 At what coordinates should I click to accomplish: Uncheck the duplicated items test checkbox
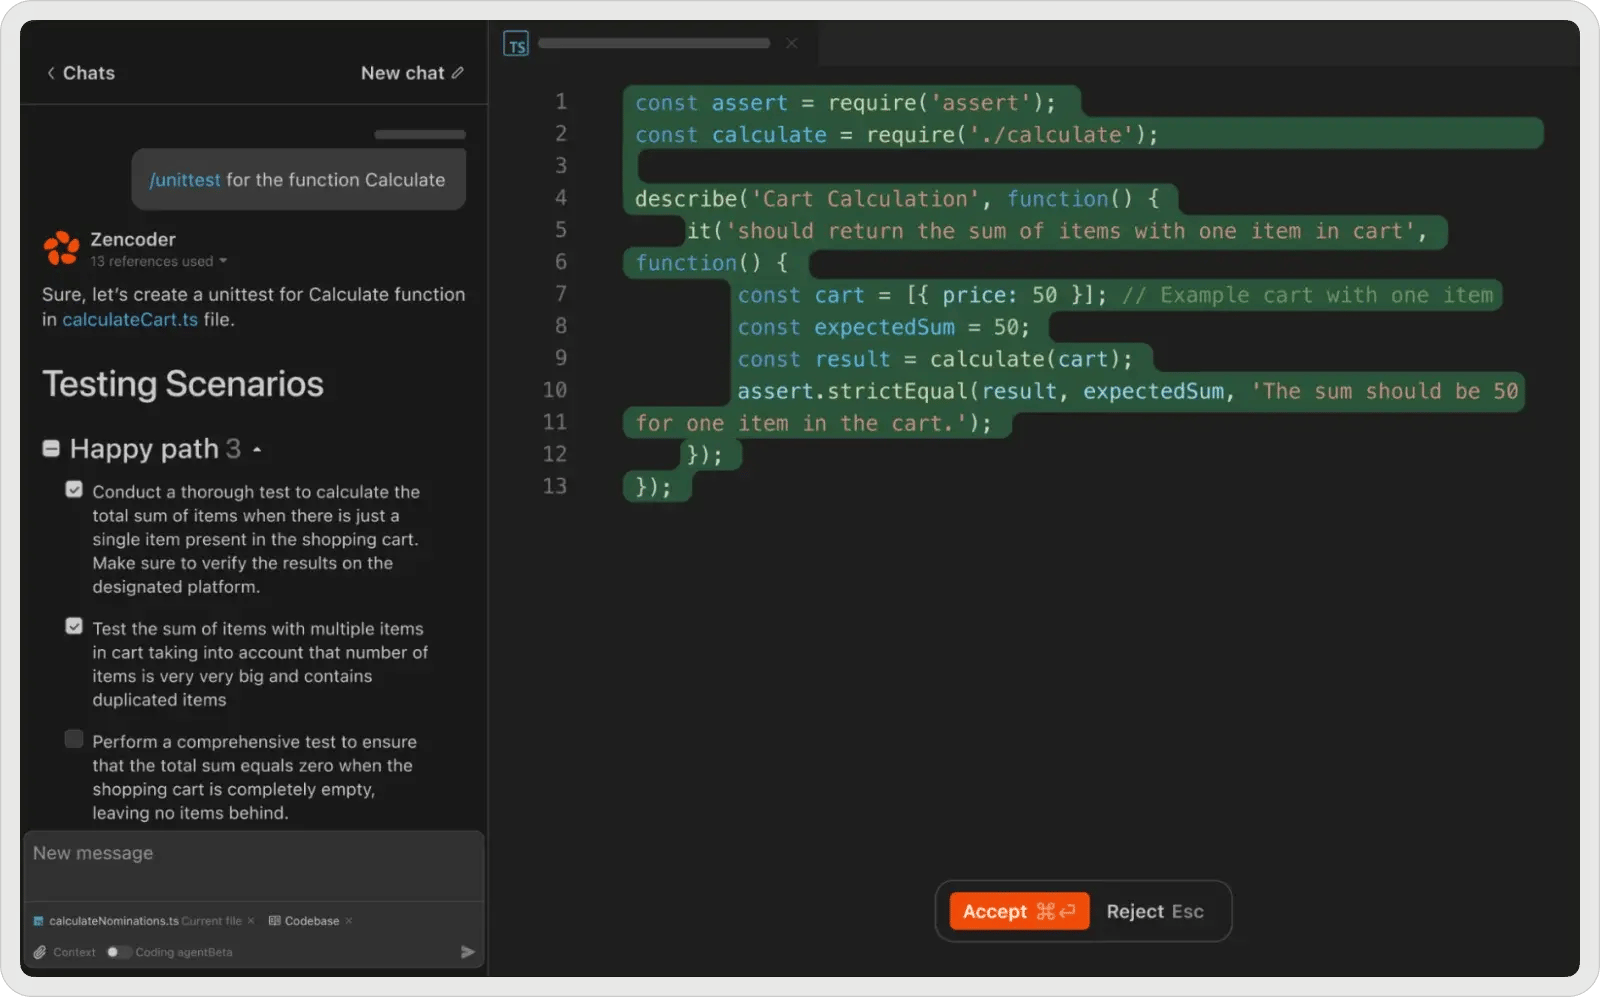click(x=74, y=626)
